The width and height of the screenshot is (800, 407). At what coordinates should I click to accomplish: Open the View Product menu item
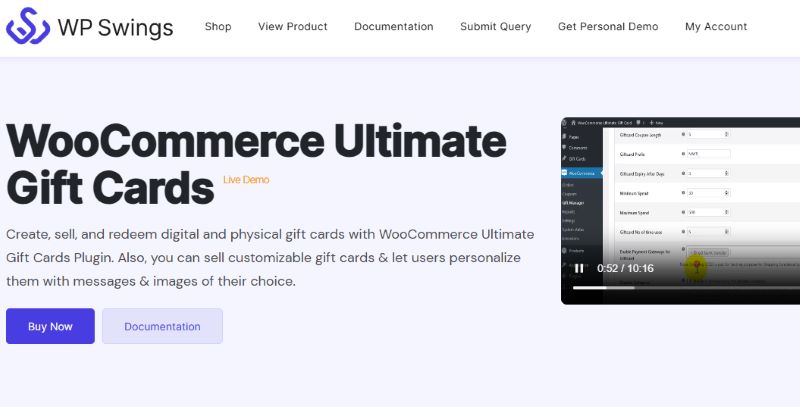(x=292, y=27)
